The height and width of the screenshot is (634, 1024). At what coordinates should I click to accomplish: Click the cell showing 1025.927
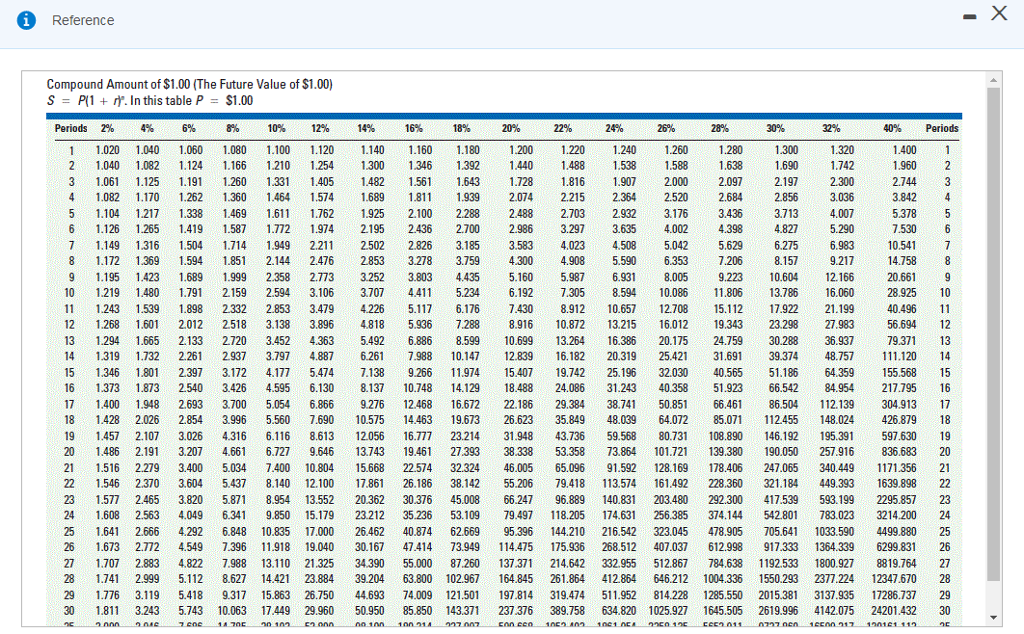(x=667, y=608)
